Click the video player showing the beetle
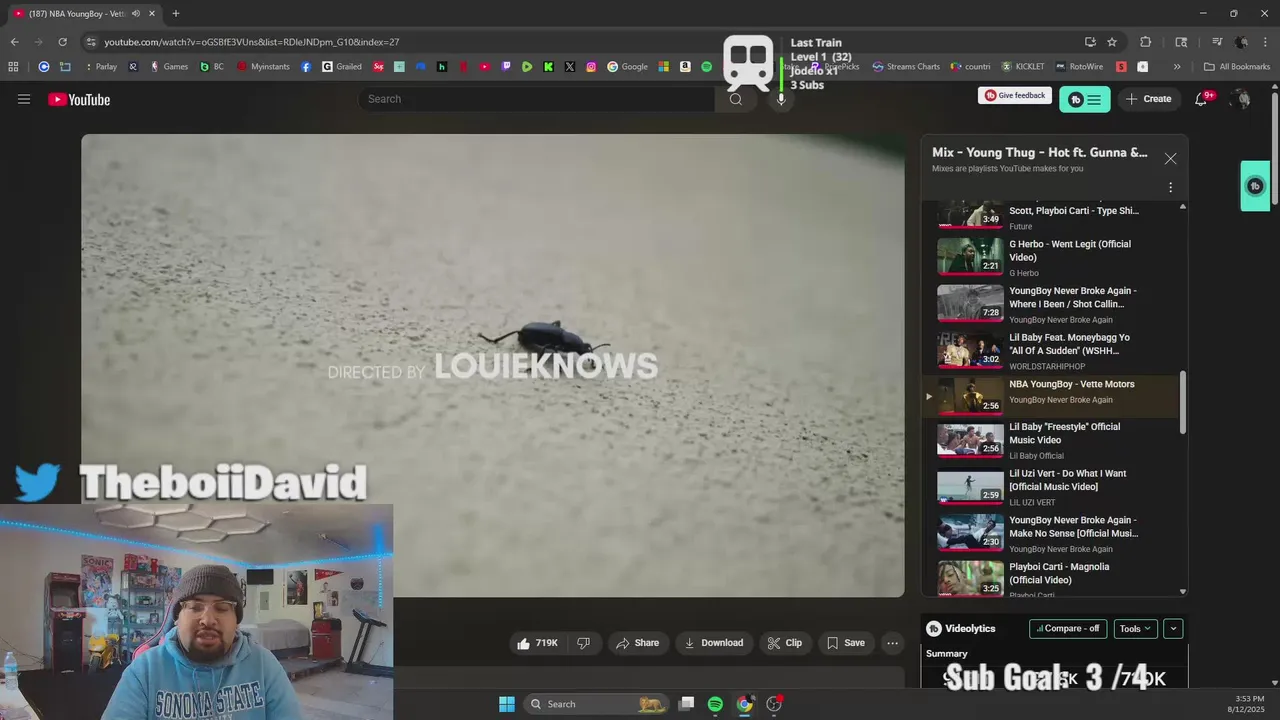Screen dimensions: 1280x720 [x=493, y=365]
